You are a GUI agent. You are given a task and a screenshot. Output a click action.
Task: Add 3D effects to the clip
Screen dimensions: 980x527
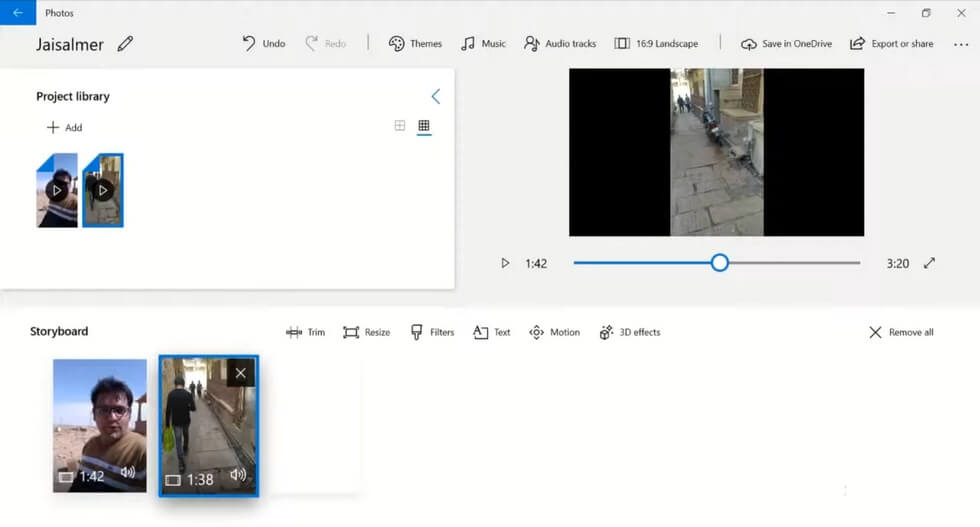629,333
